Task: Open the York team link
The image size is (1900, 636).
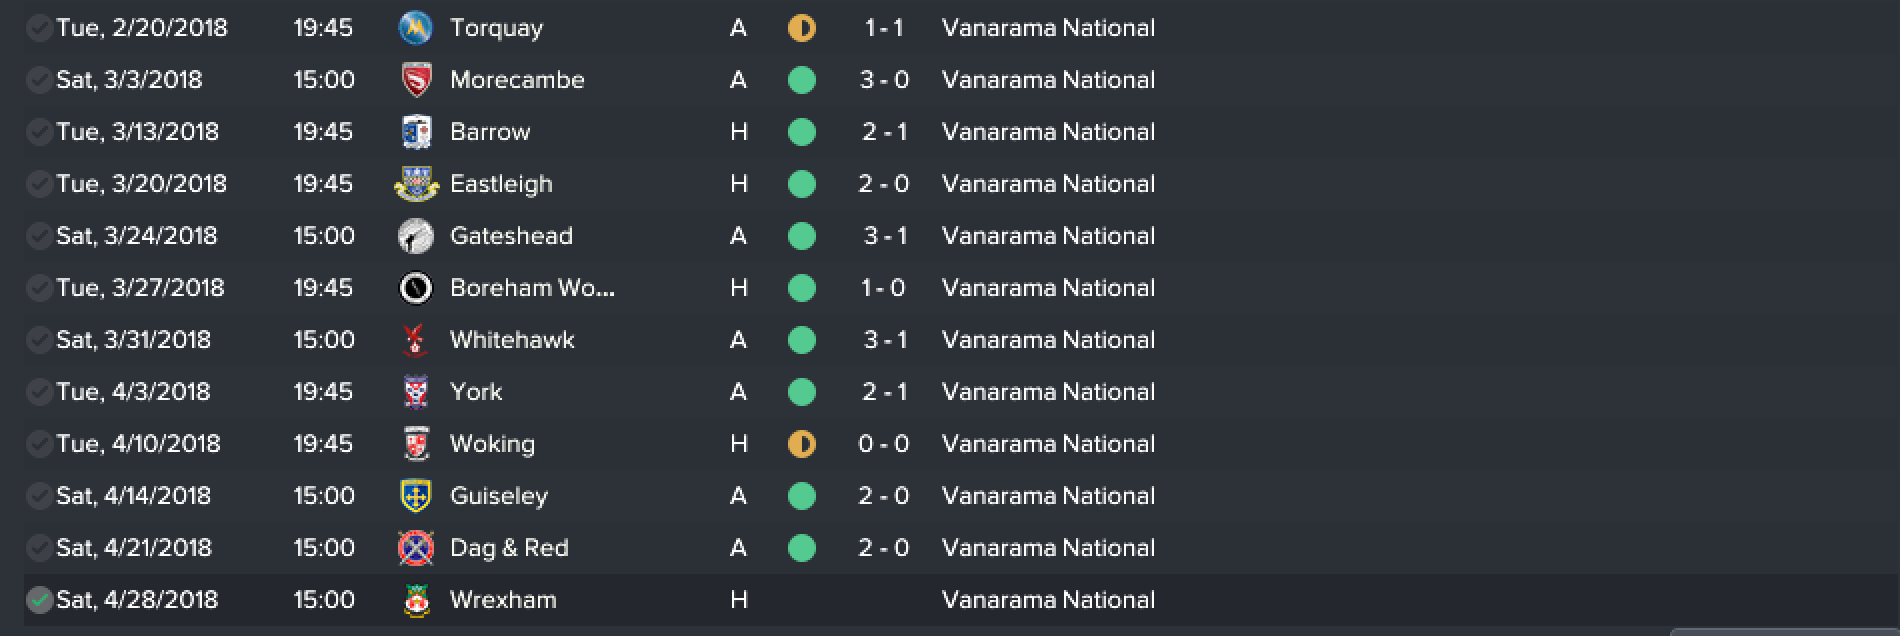Action: [476, 392]
